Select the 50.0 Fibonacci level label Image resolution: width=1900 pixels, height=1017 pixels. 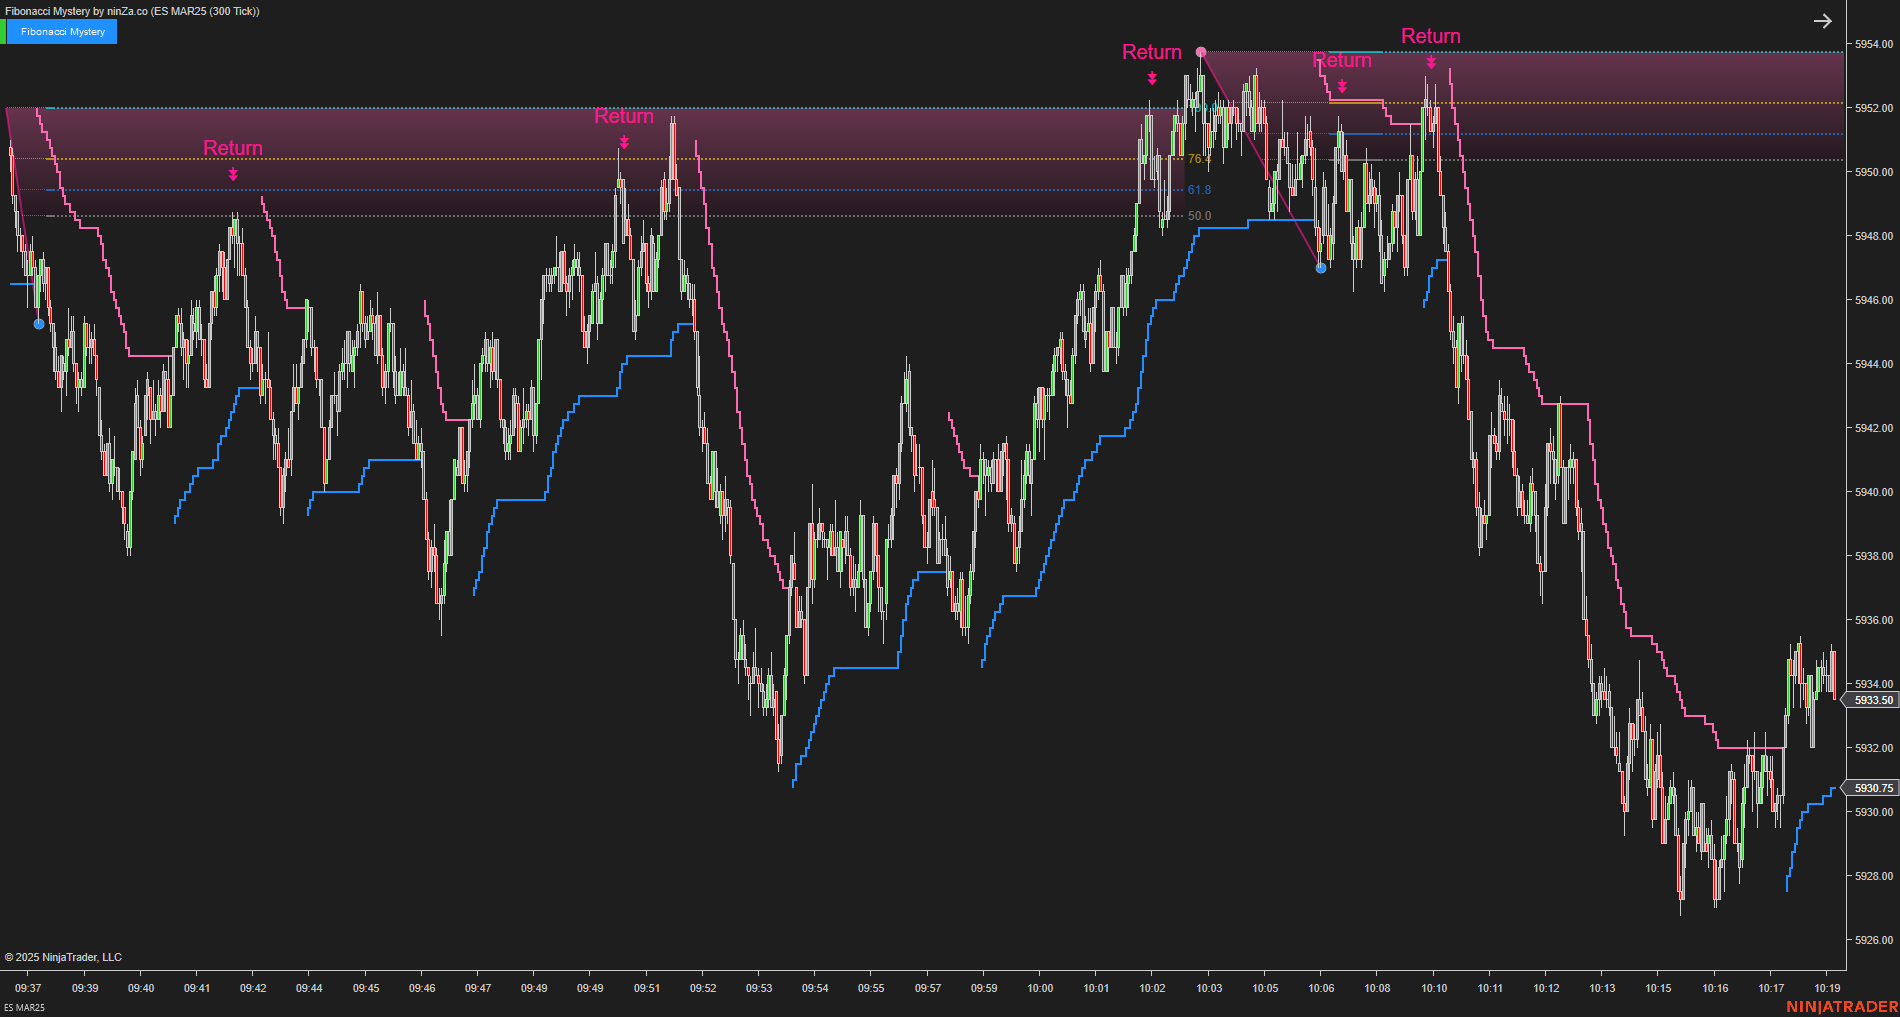[1199, 215]
